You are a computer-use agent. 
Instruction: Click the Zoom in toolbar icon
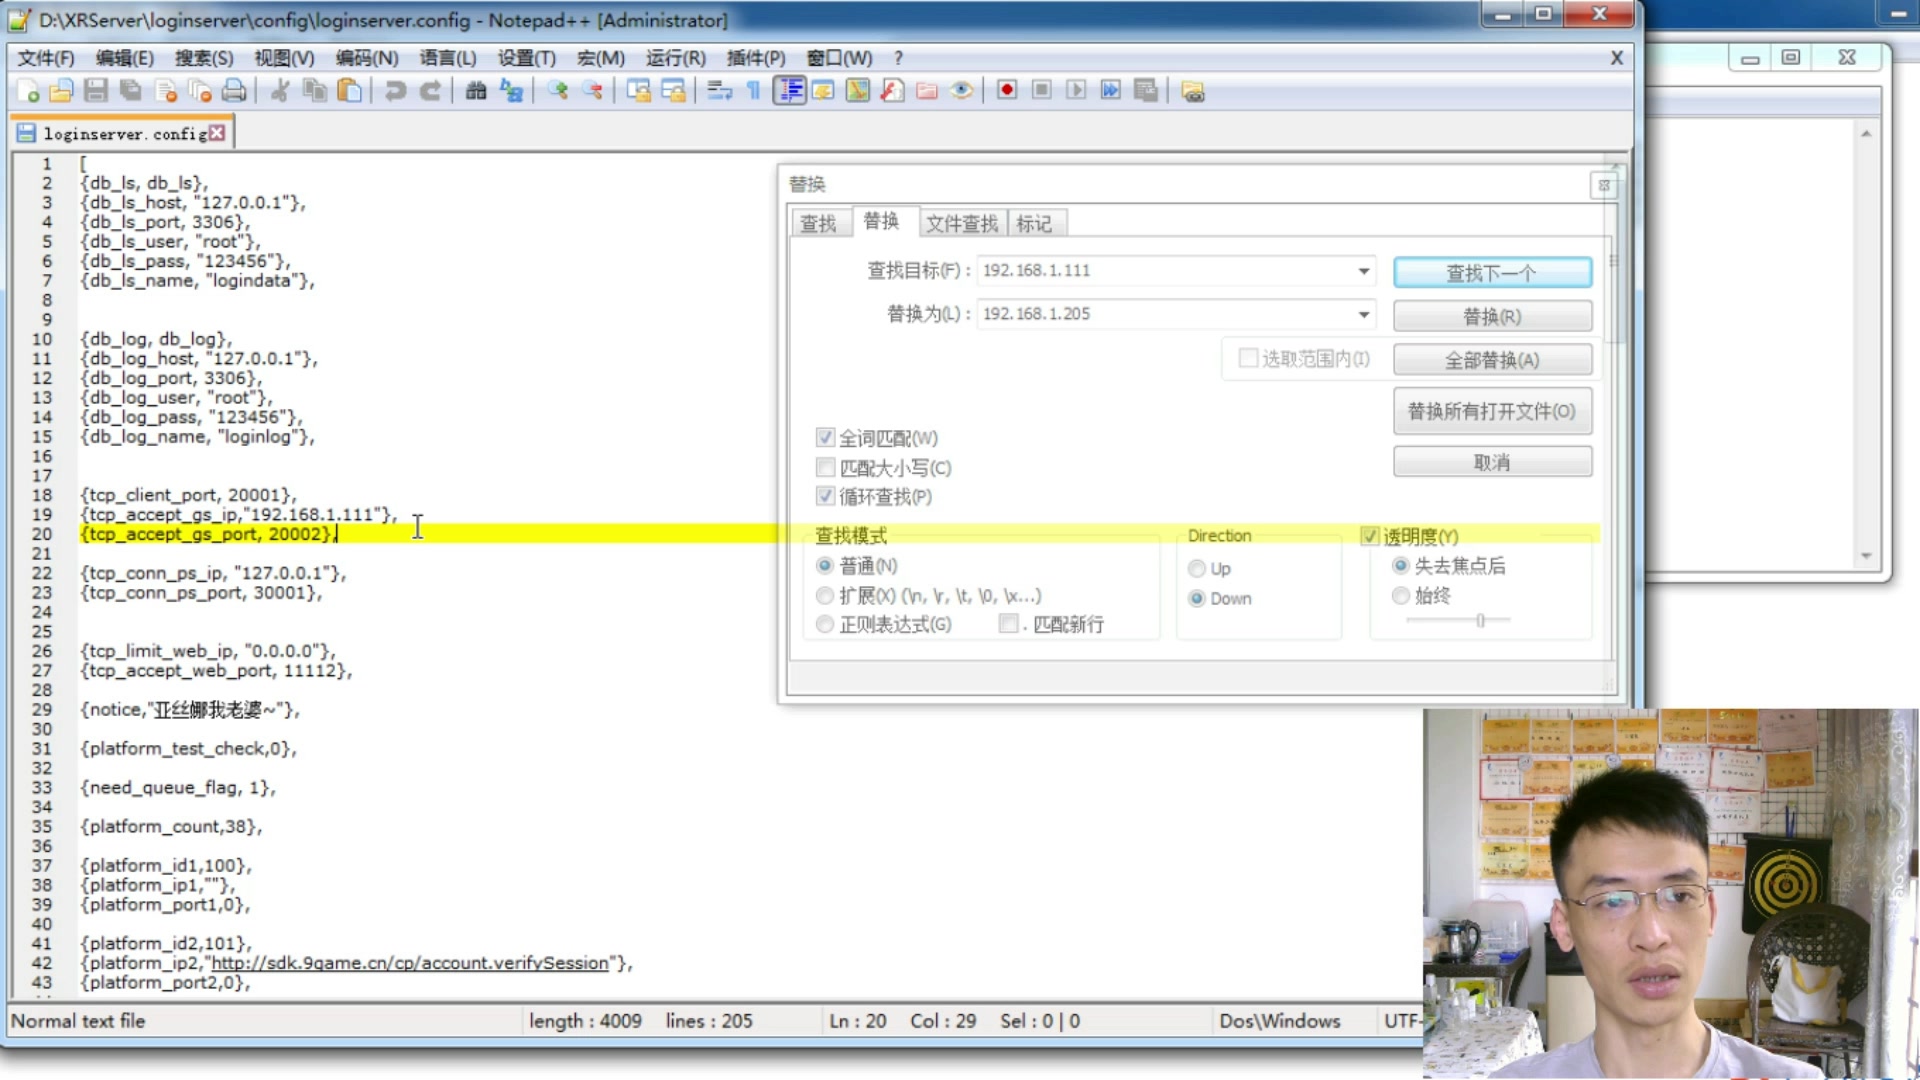click(x=558, y=91)
